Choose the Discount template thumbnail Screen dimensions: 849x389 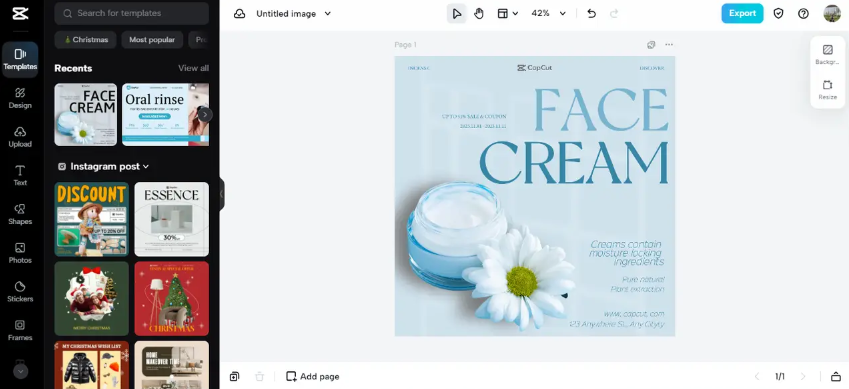pos(92,219)
